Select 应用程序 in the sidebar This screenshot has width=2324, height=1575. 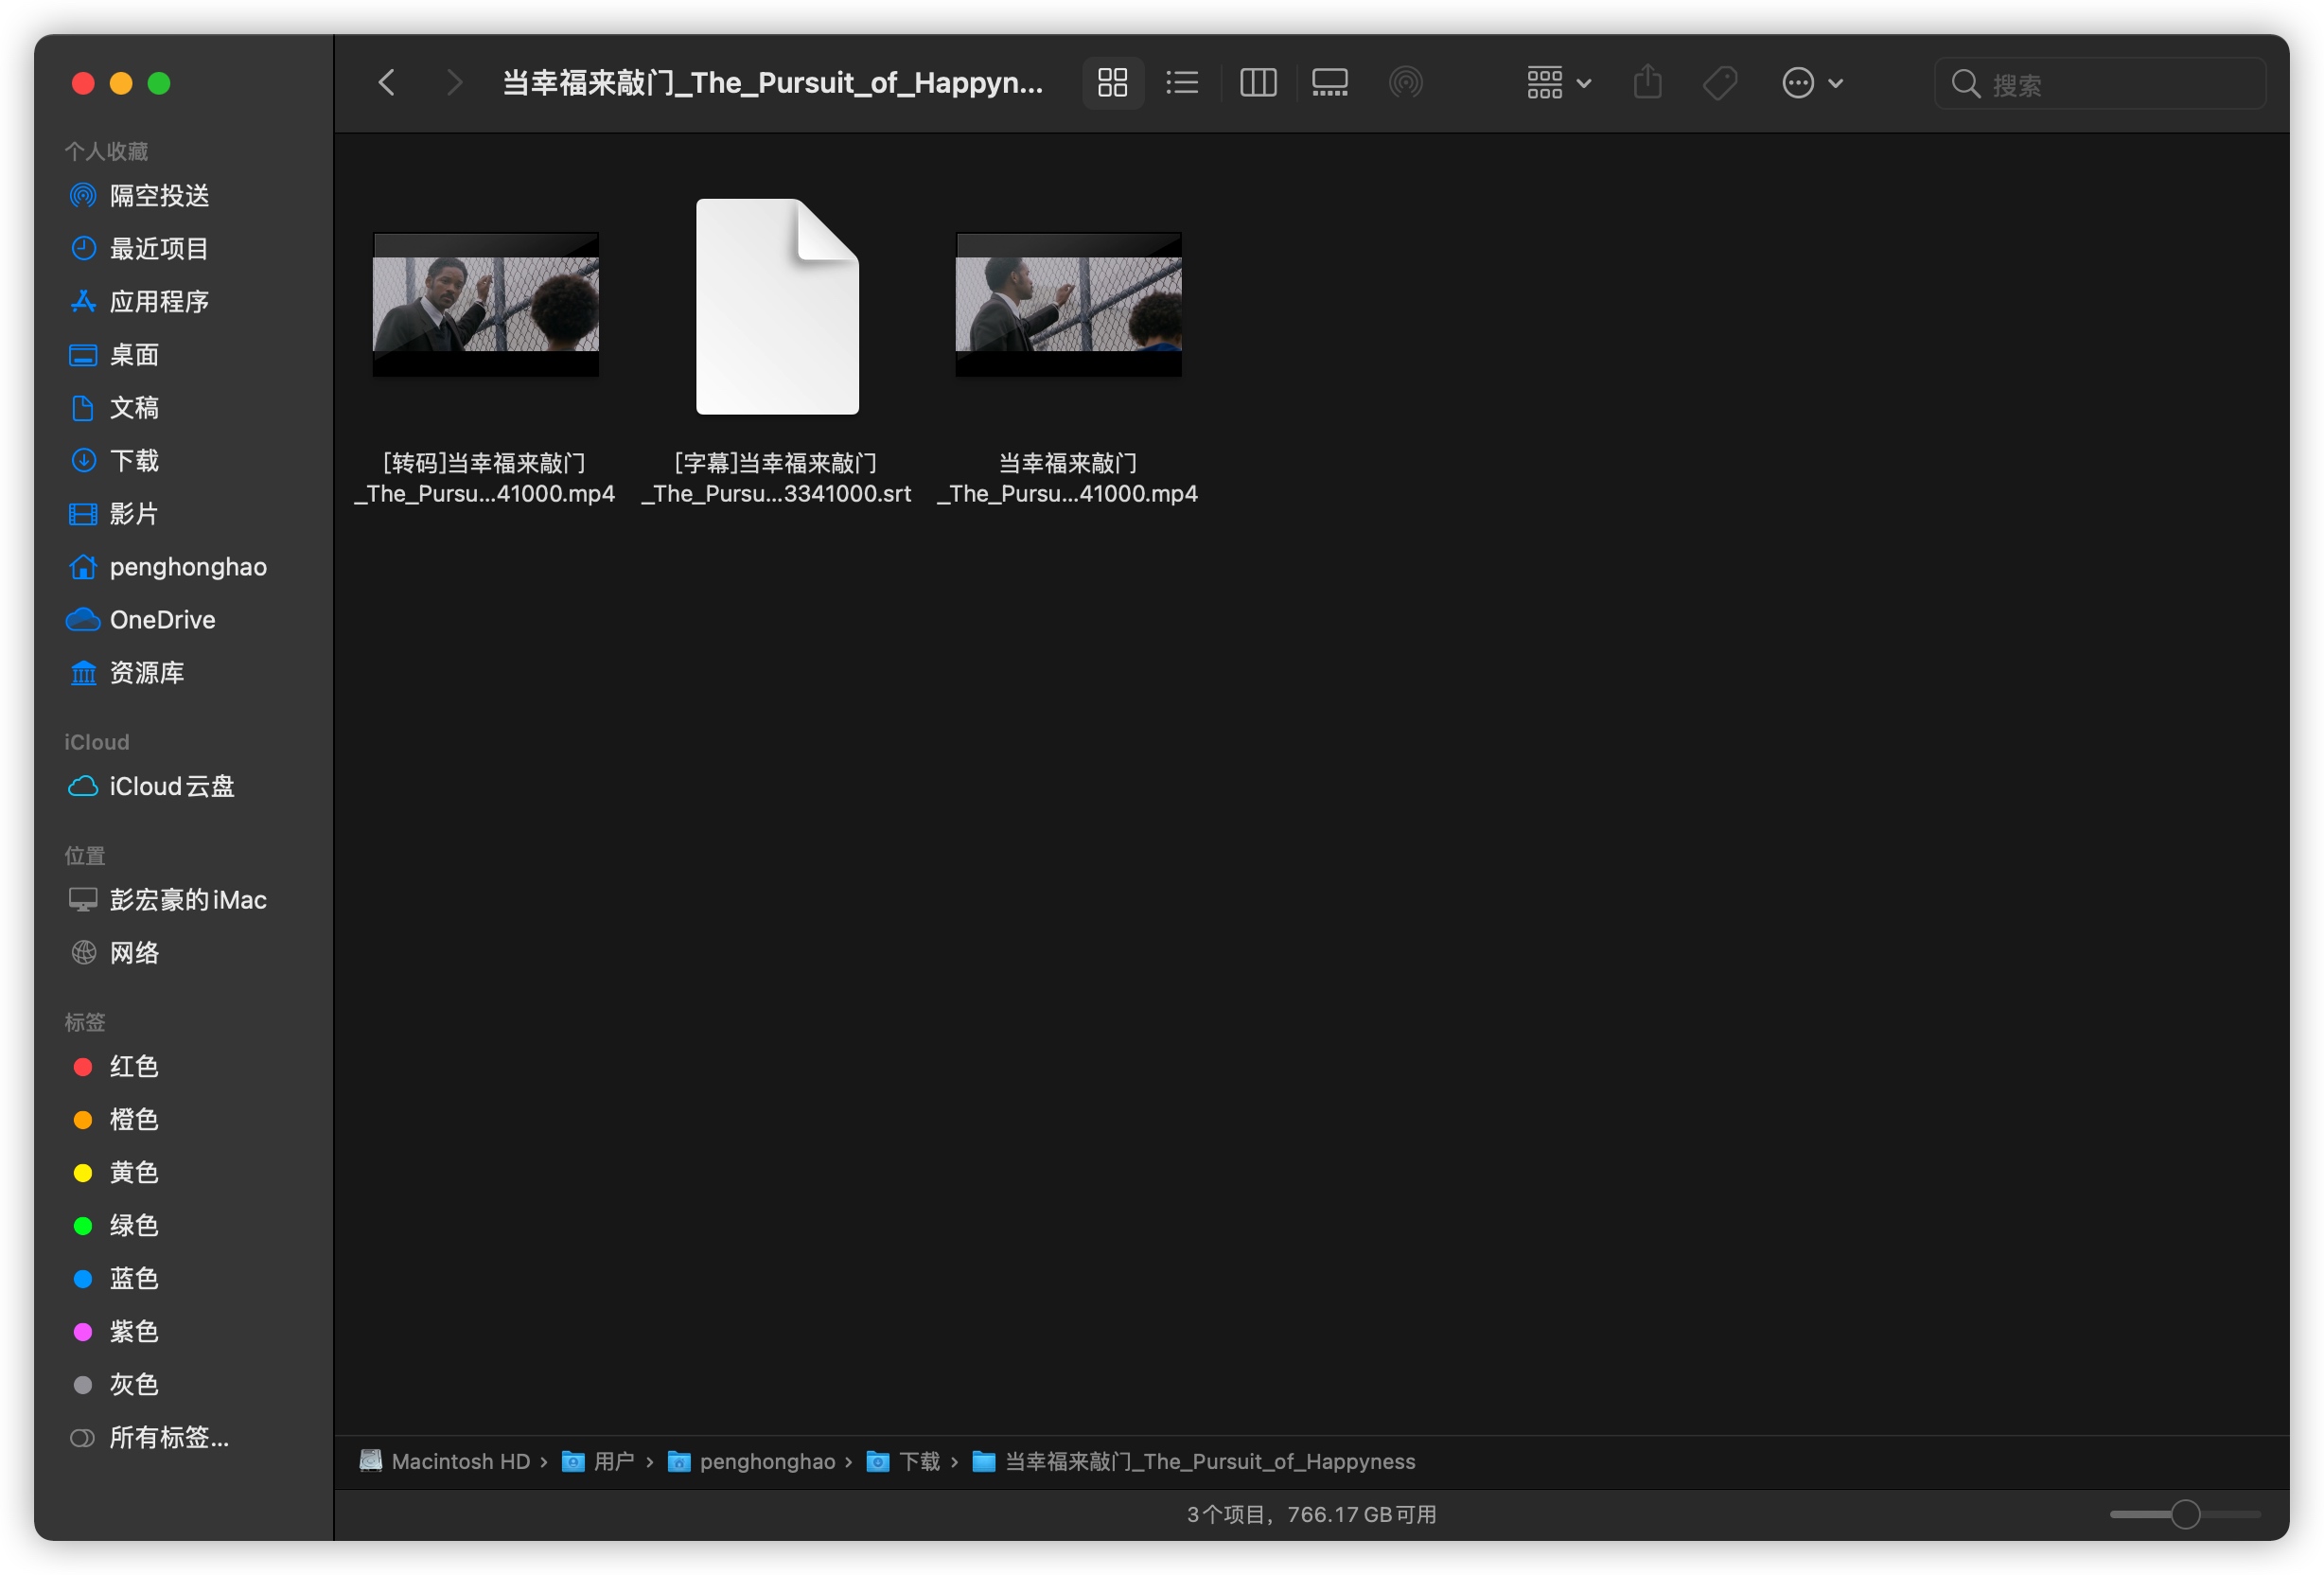click(159, 301)
